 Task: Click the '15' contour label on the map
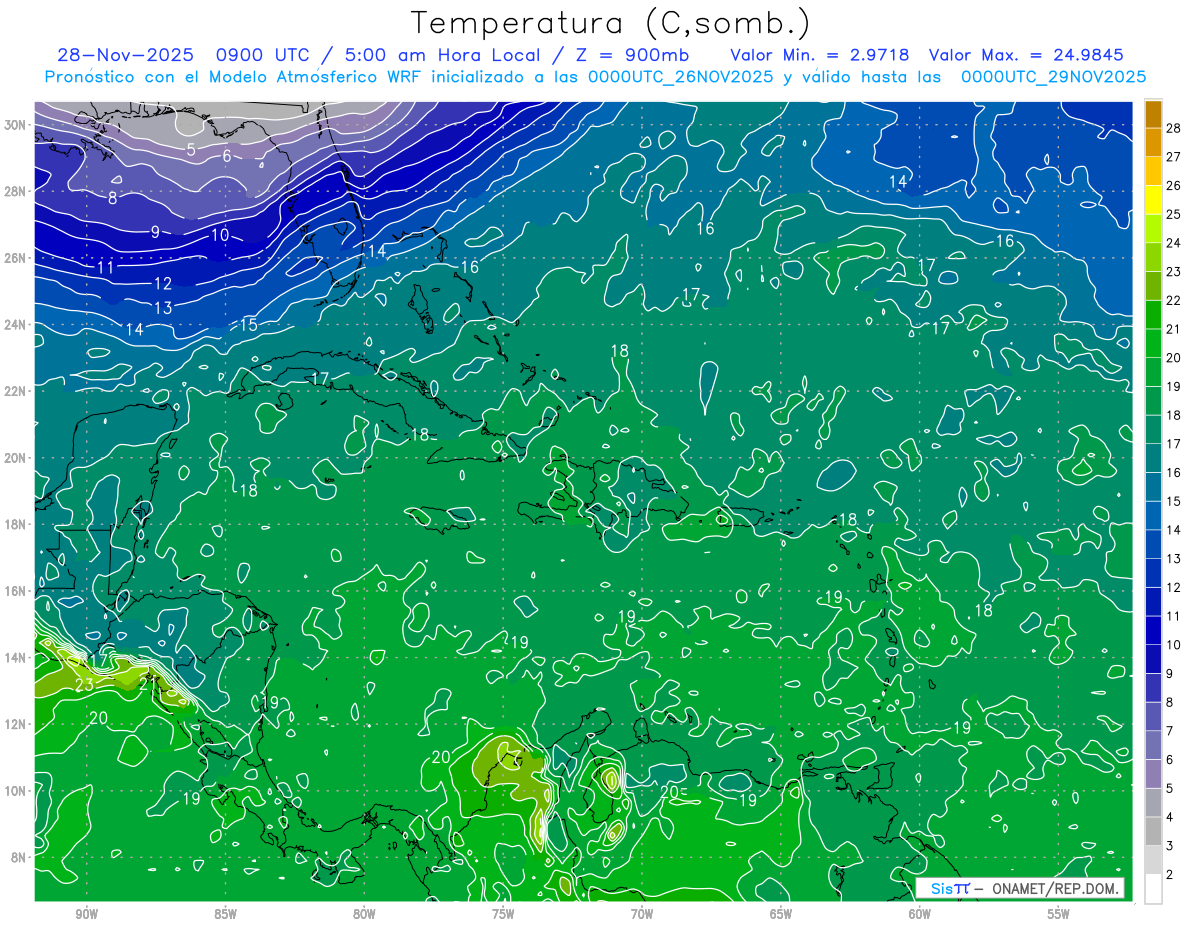click(x=249, y=324)
